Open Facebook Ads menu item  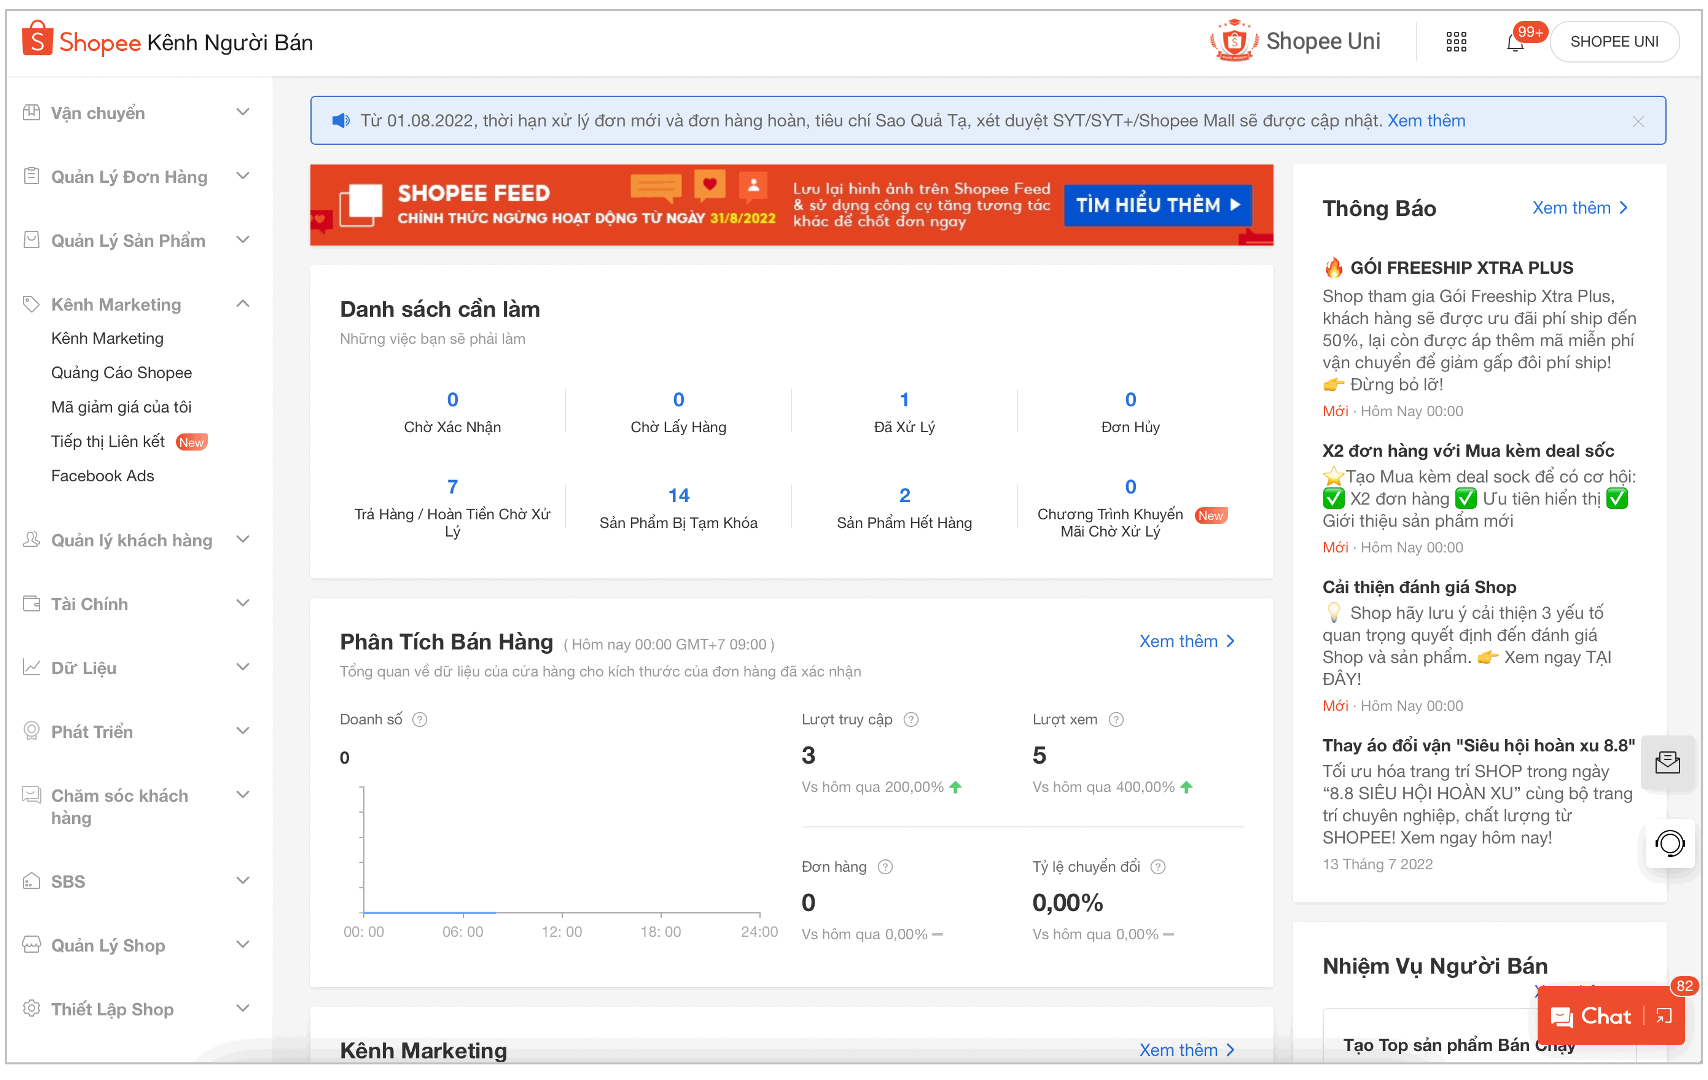point(103,476)
